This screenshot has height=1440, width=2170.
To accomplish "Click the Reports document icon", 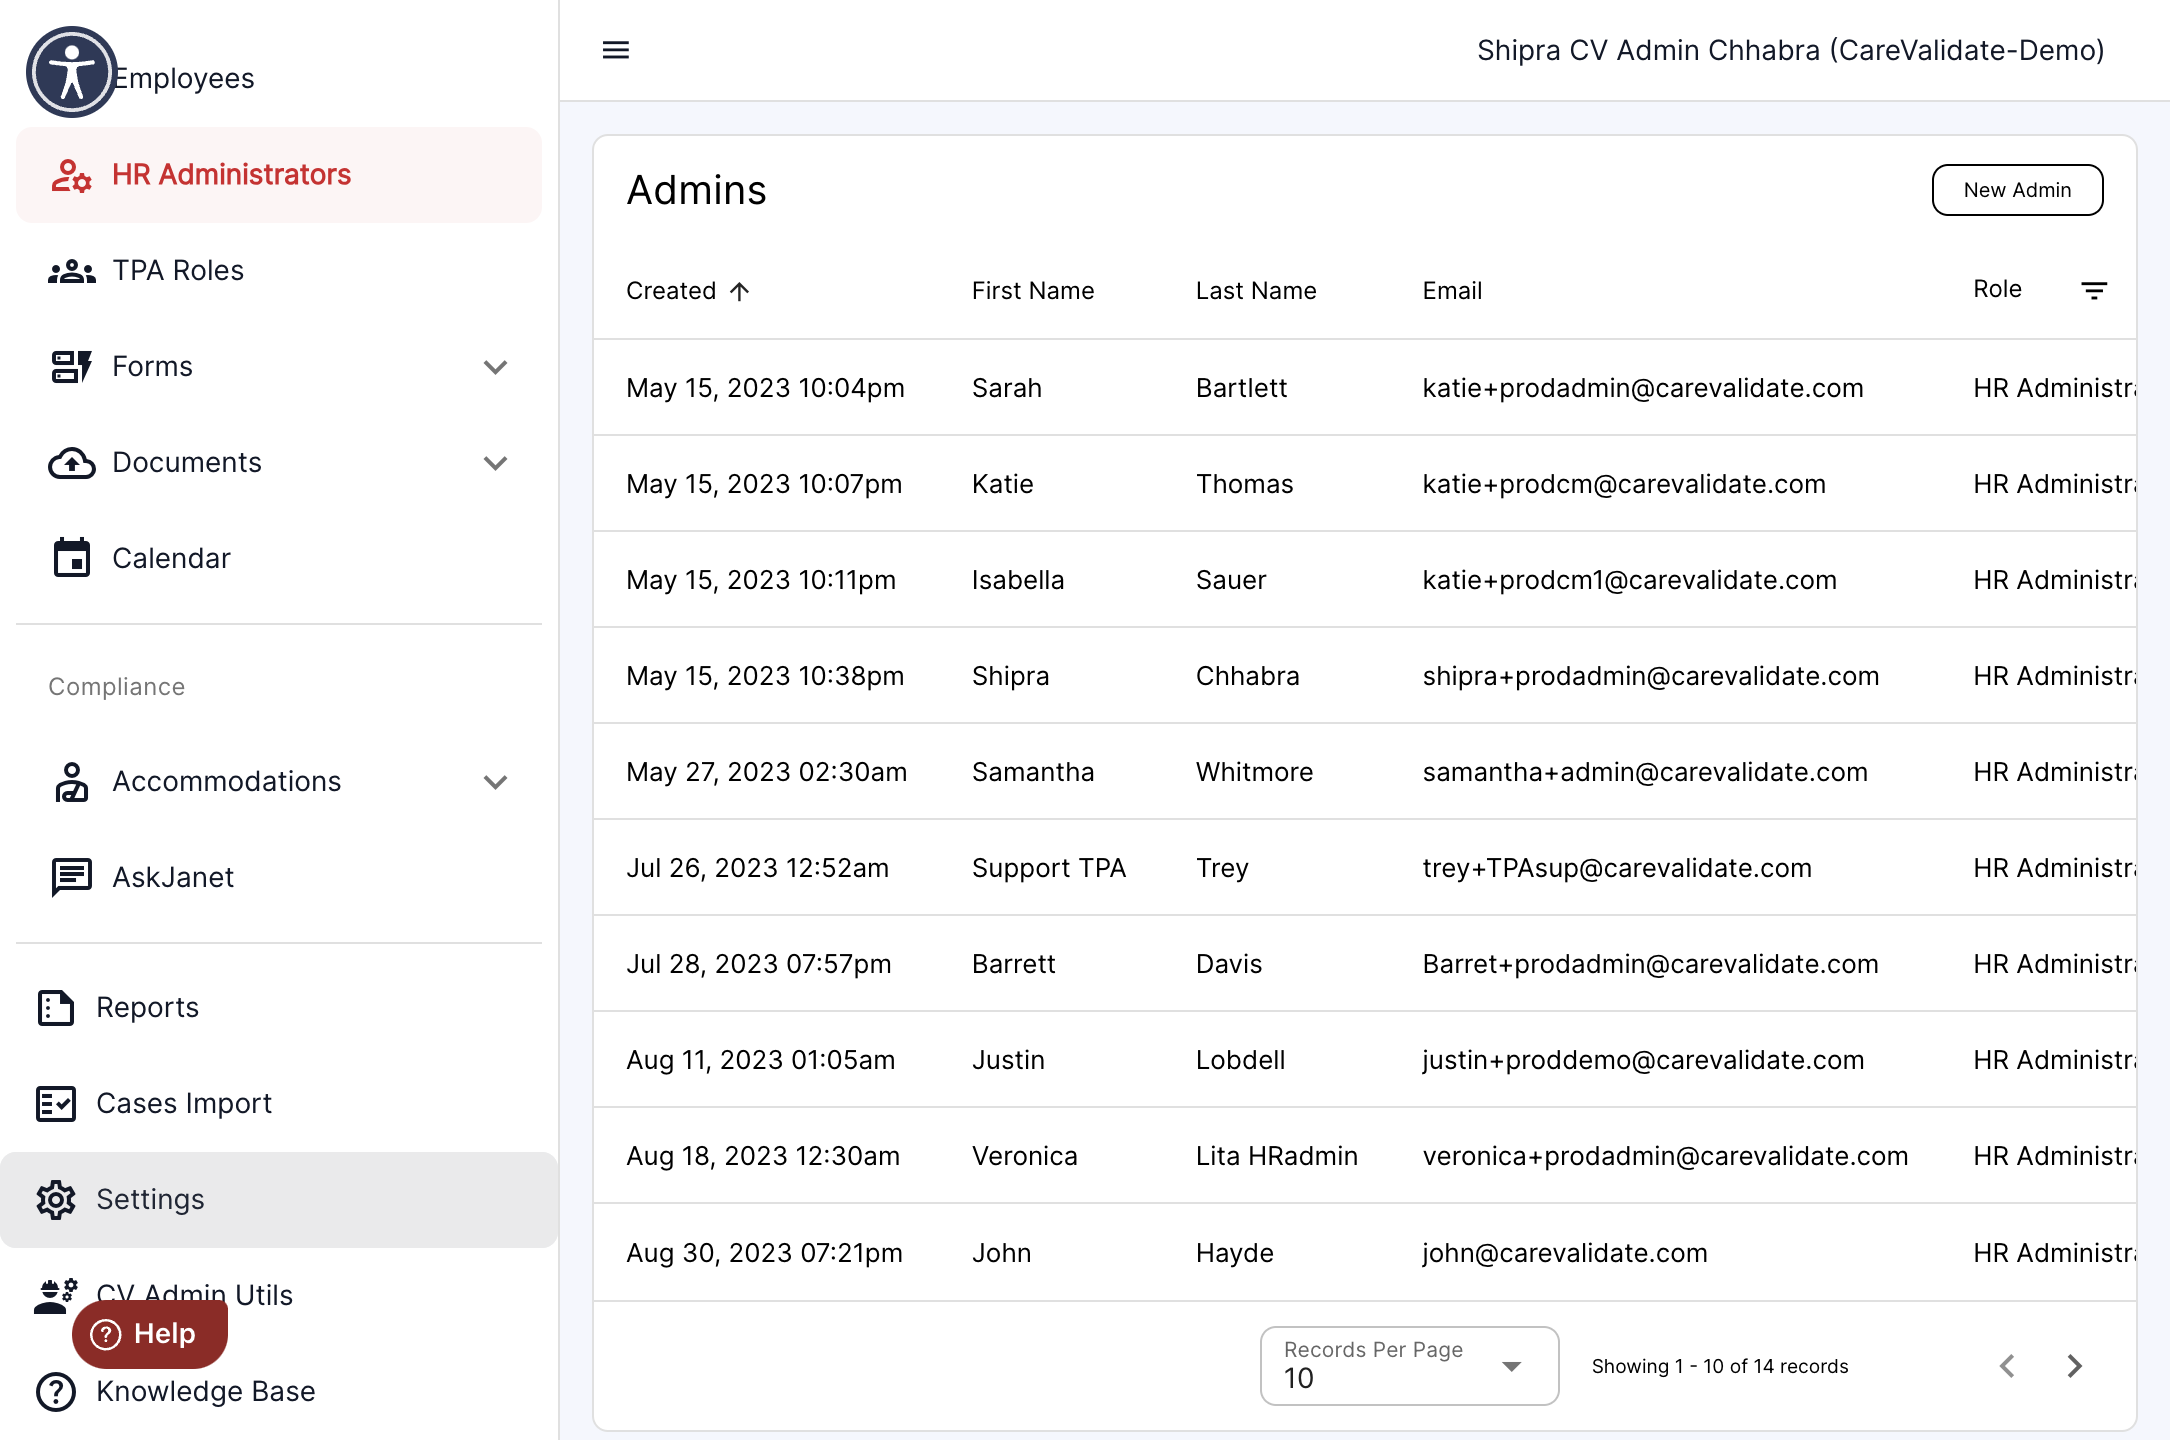I will [56, 1008].
